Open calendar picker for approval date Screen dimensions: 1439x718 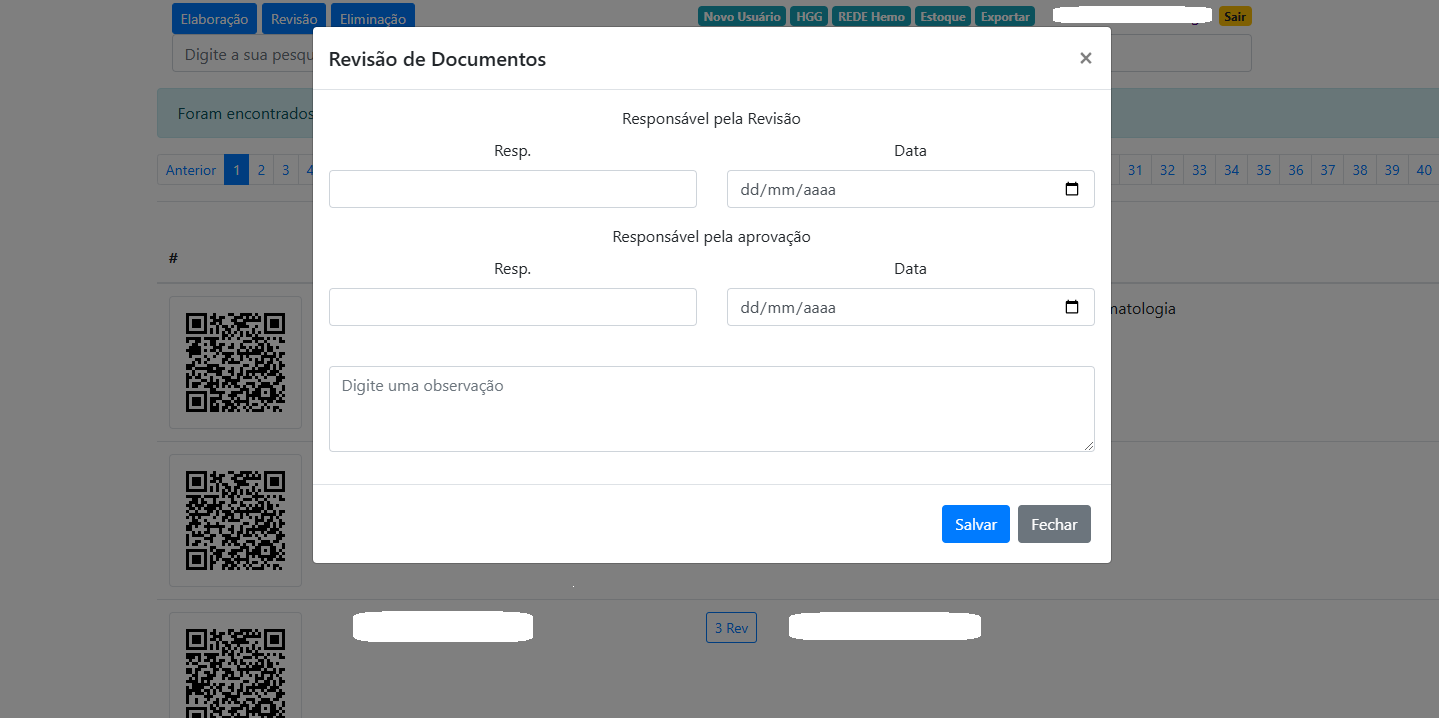point(1072,307)
